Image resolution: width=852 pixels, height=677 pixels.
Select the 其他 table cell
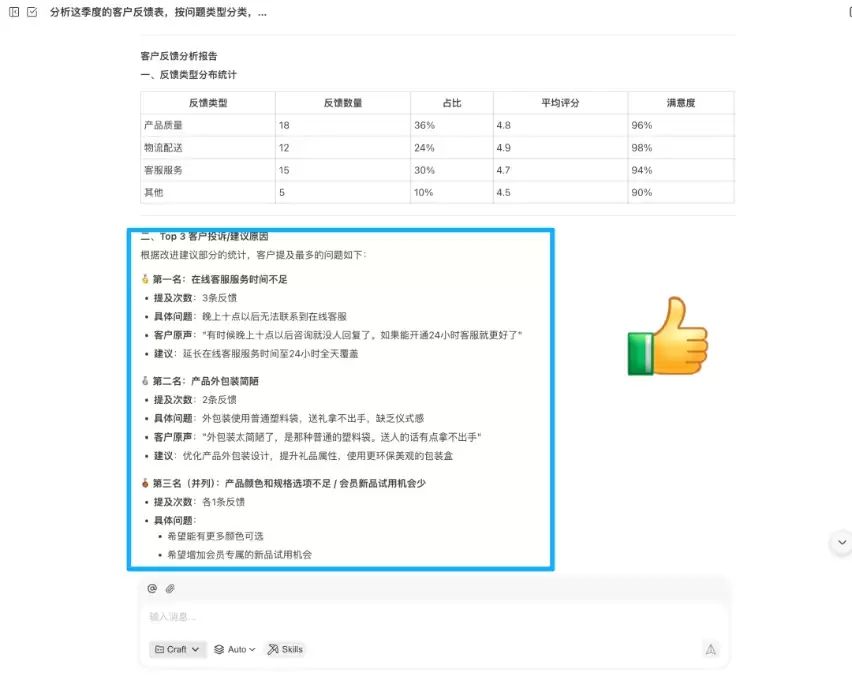208,192
